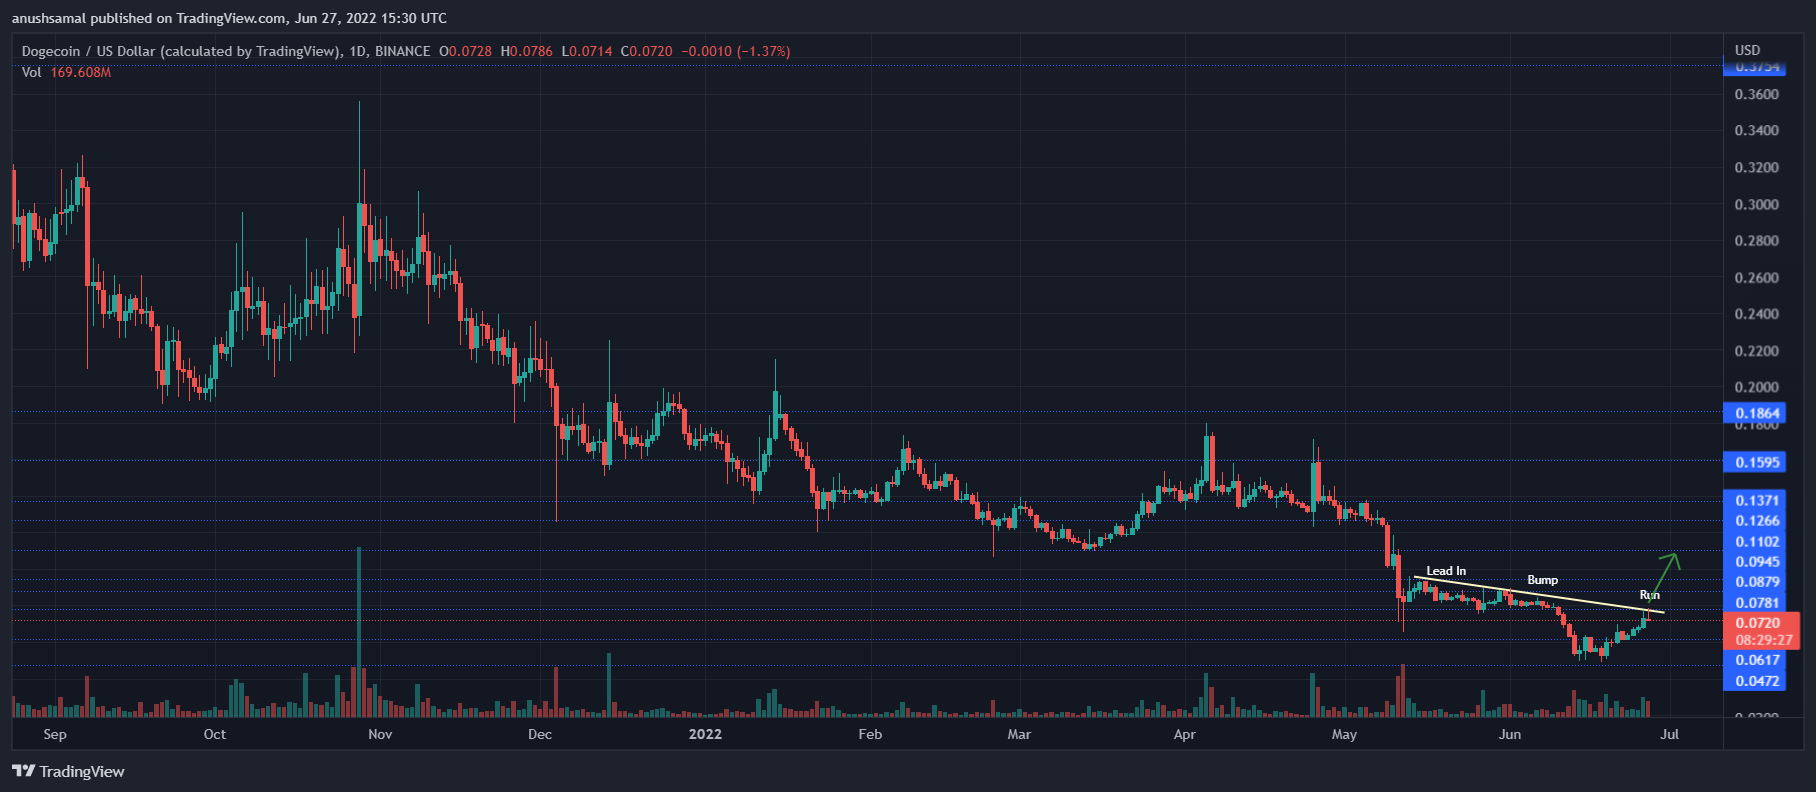Click the 0.0617 support level label

(1757, 660)
